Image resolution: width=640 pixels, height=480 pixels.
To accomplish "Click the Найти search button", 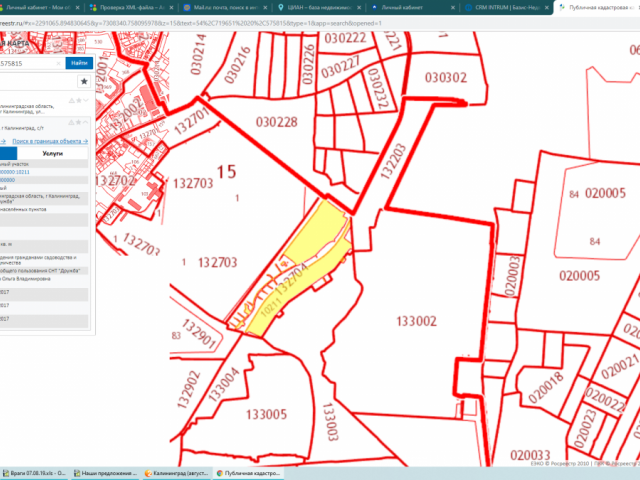I will [78, 62].
